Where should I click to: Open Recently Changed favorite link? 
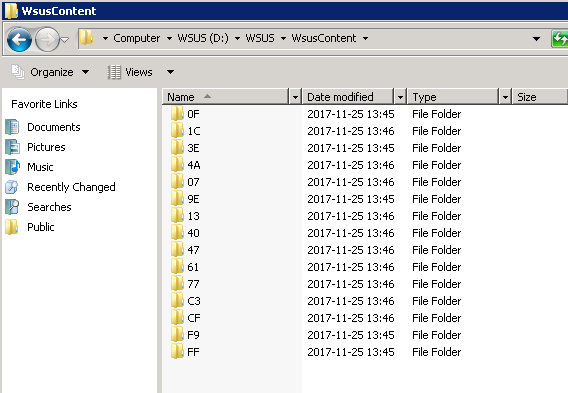(x=71, y=187)
